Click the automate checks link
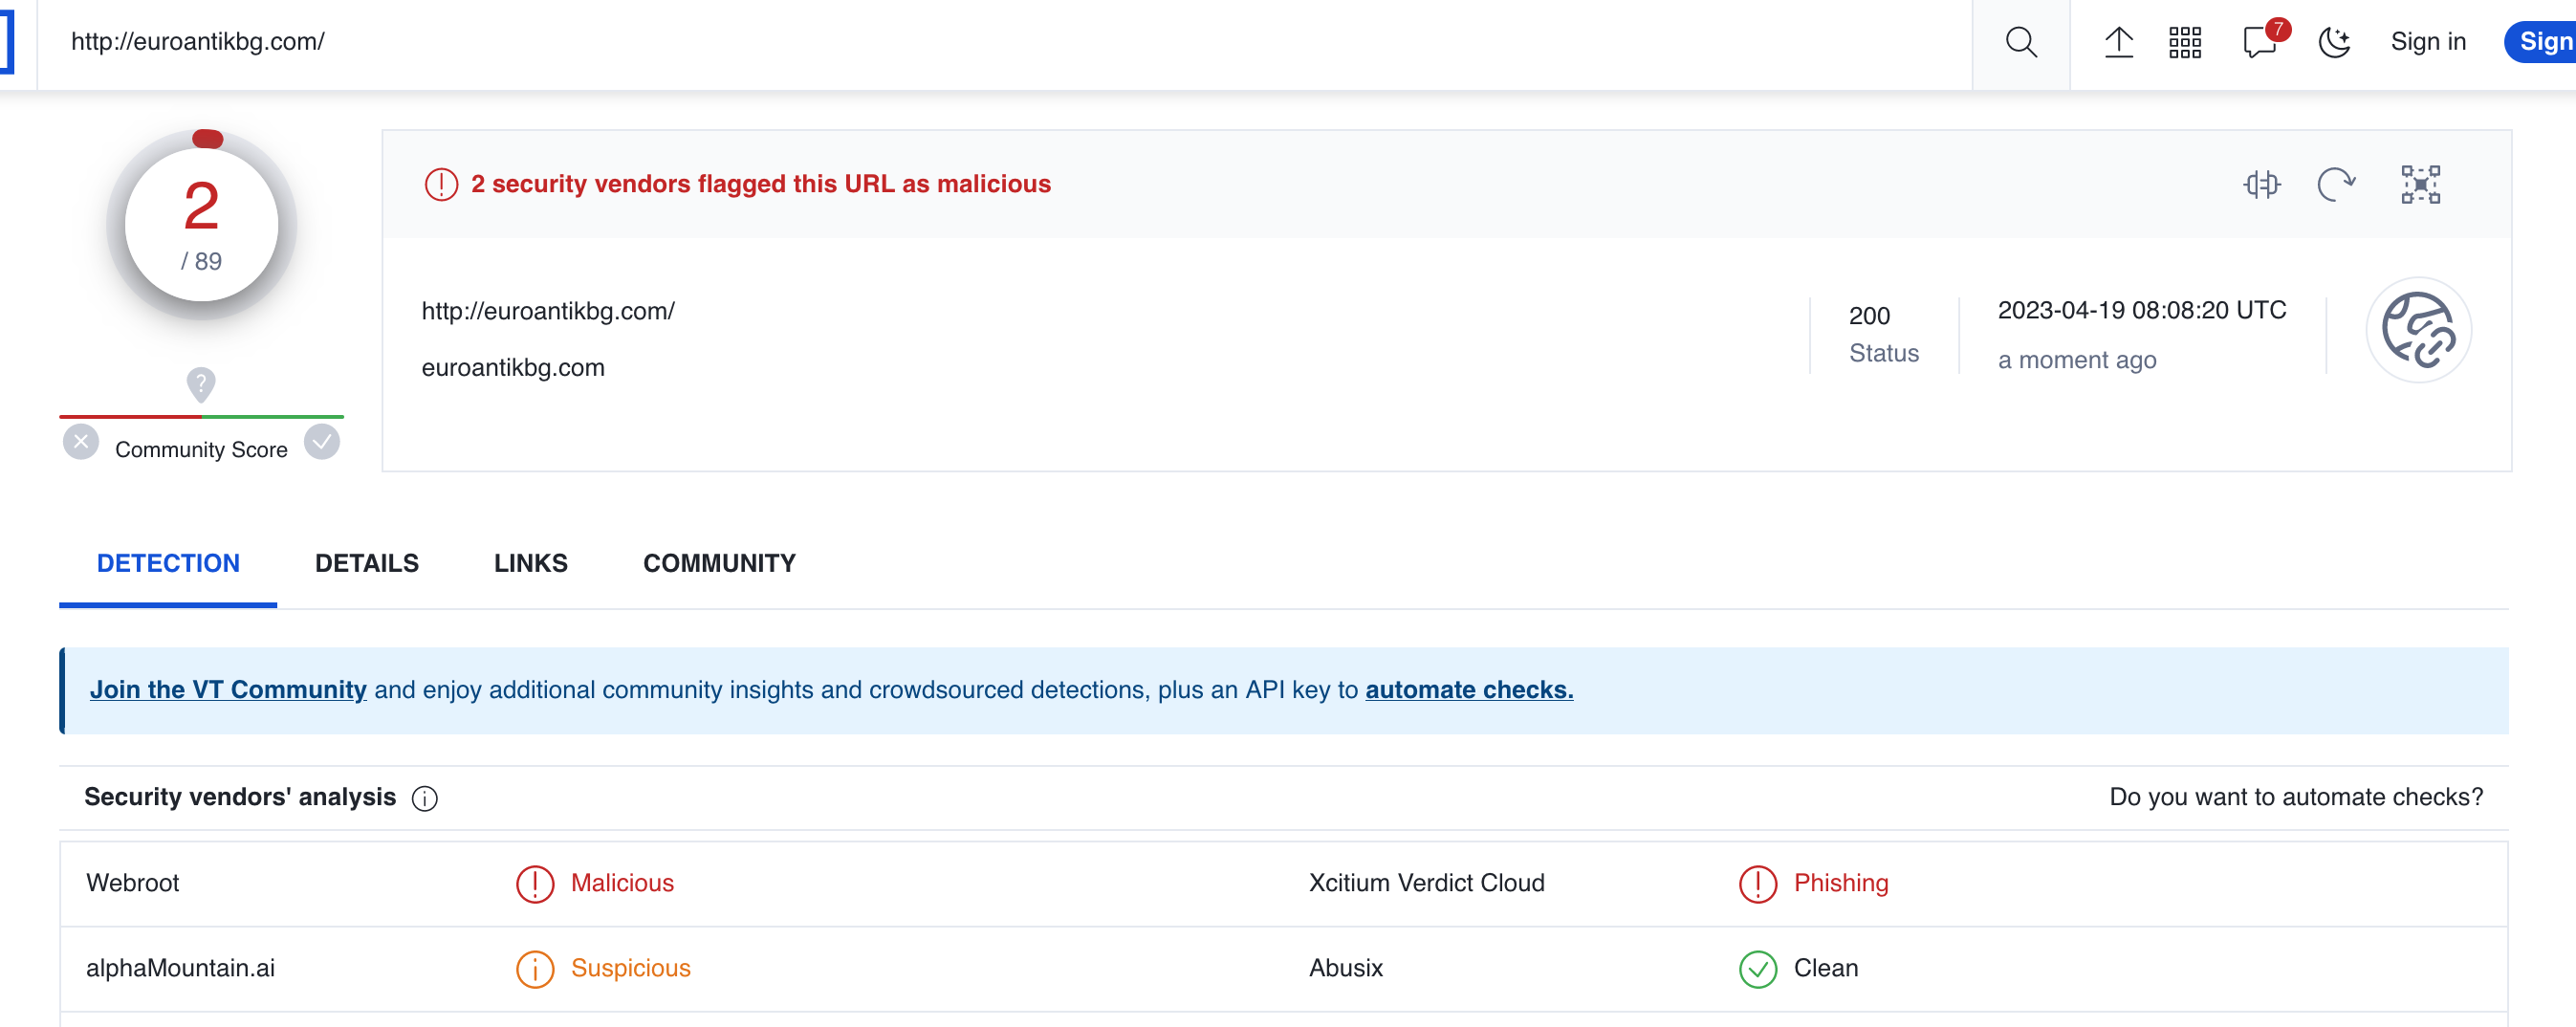 (1469, 690)
